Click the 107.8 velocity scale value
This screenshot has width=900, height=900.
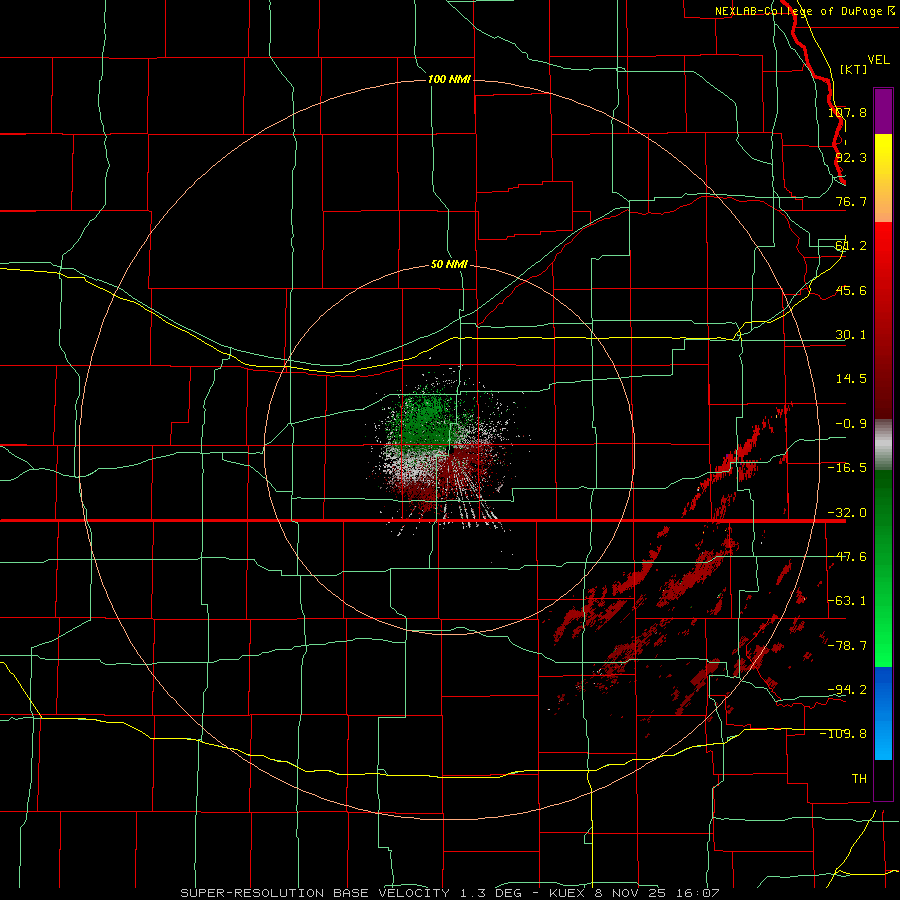click(847, 112)
